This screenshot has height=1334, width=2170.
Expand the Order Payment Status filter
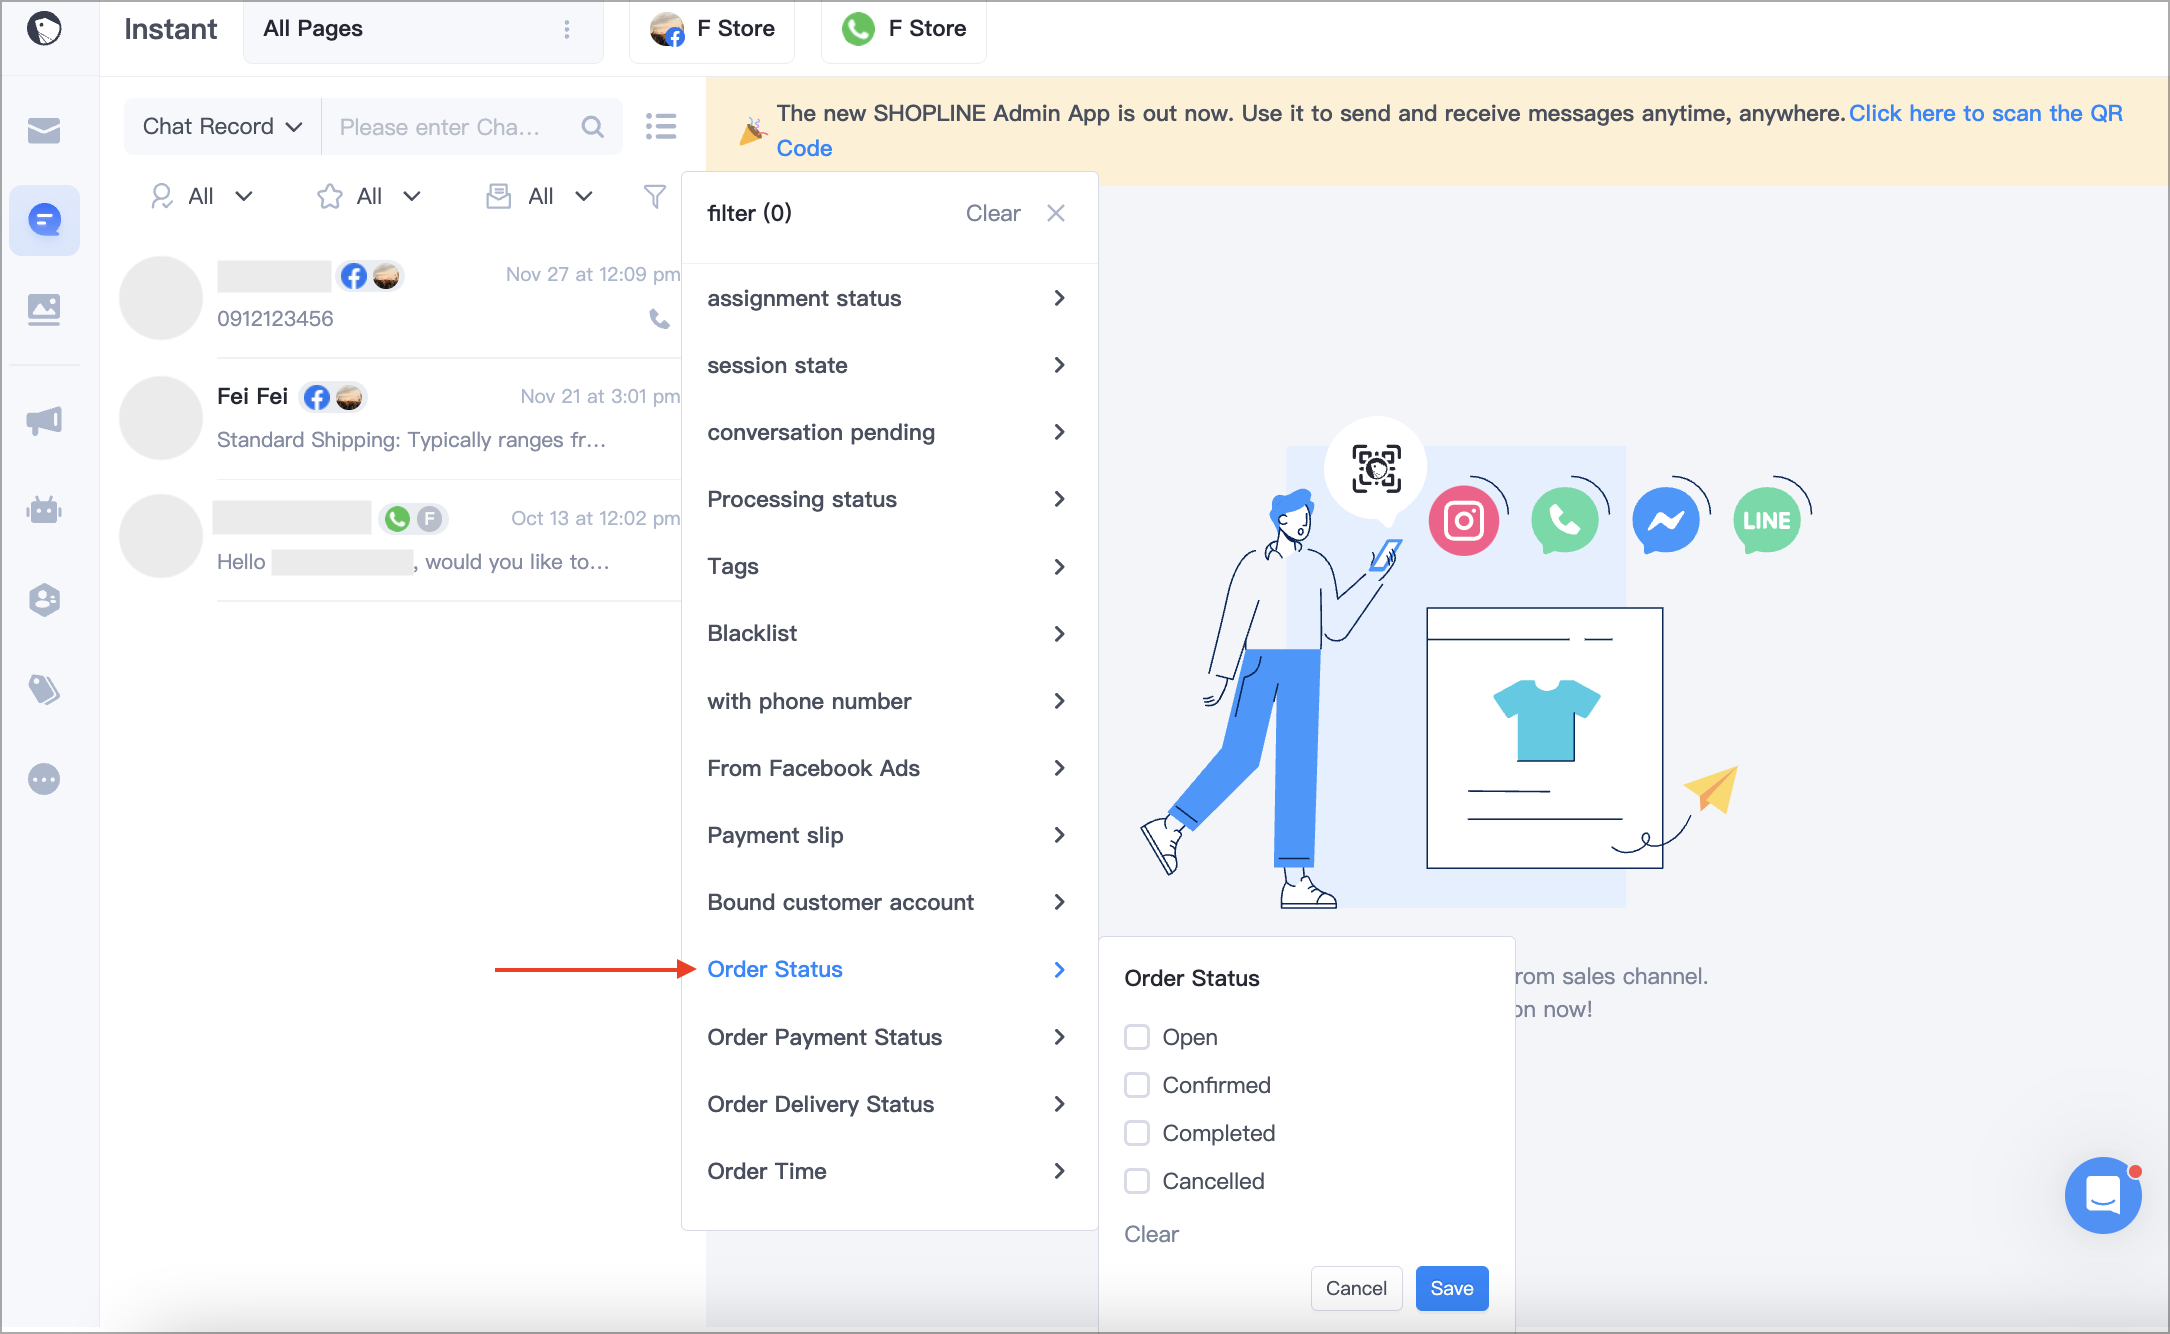pyautogui.click(x=888, y=1037)
